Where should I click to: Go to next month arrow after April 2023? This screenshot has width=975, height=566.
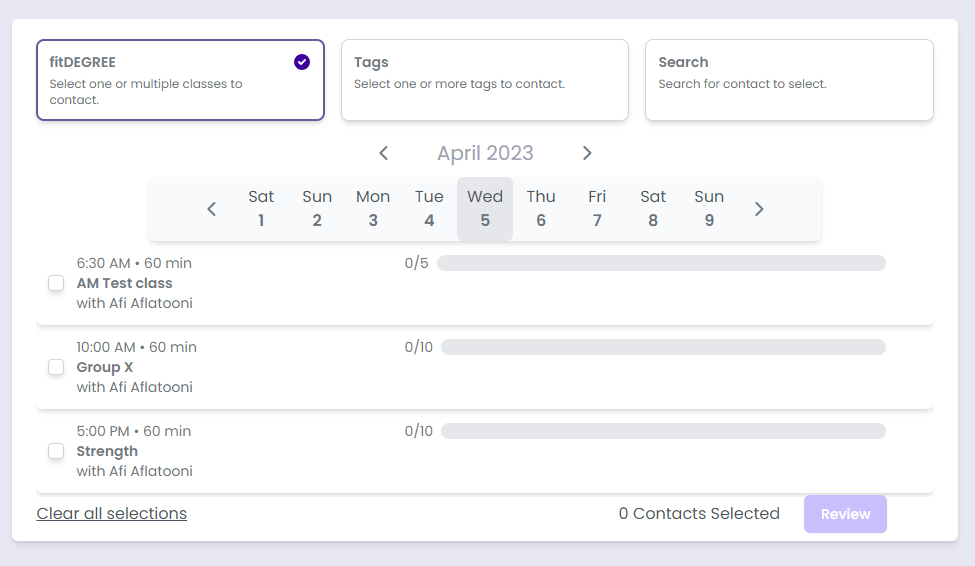587,153
